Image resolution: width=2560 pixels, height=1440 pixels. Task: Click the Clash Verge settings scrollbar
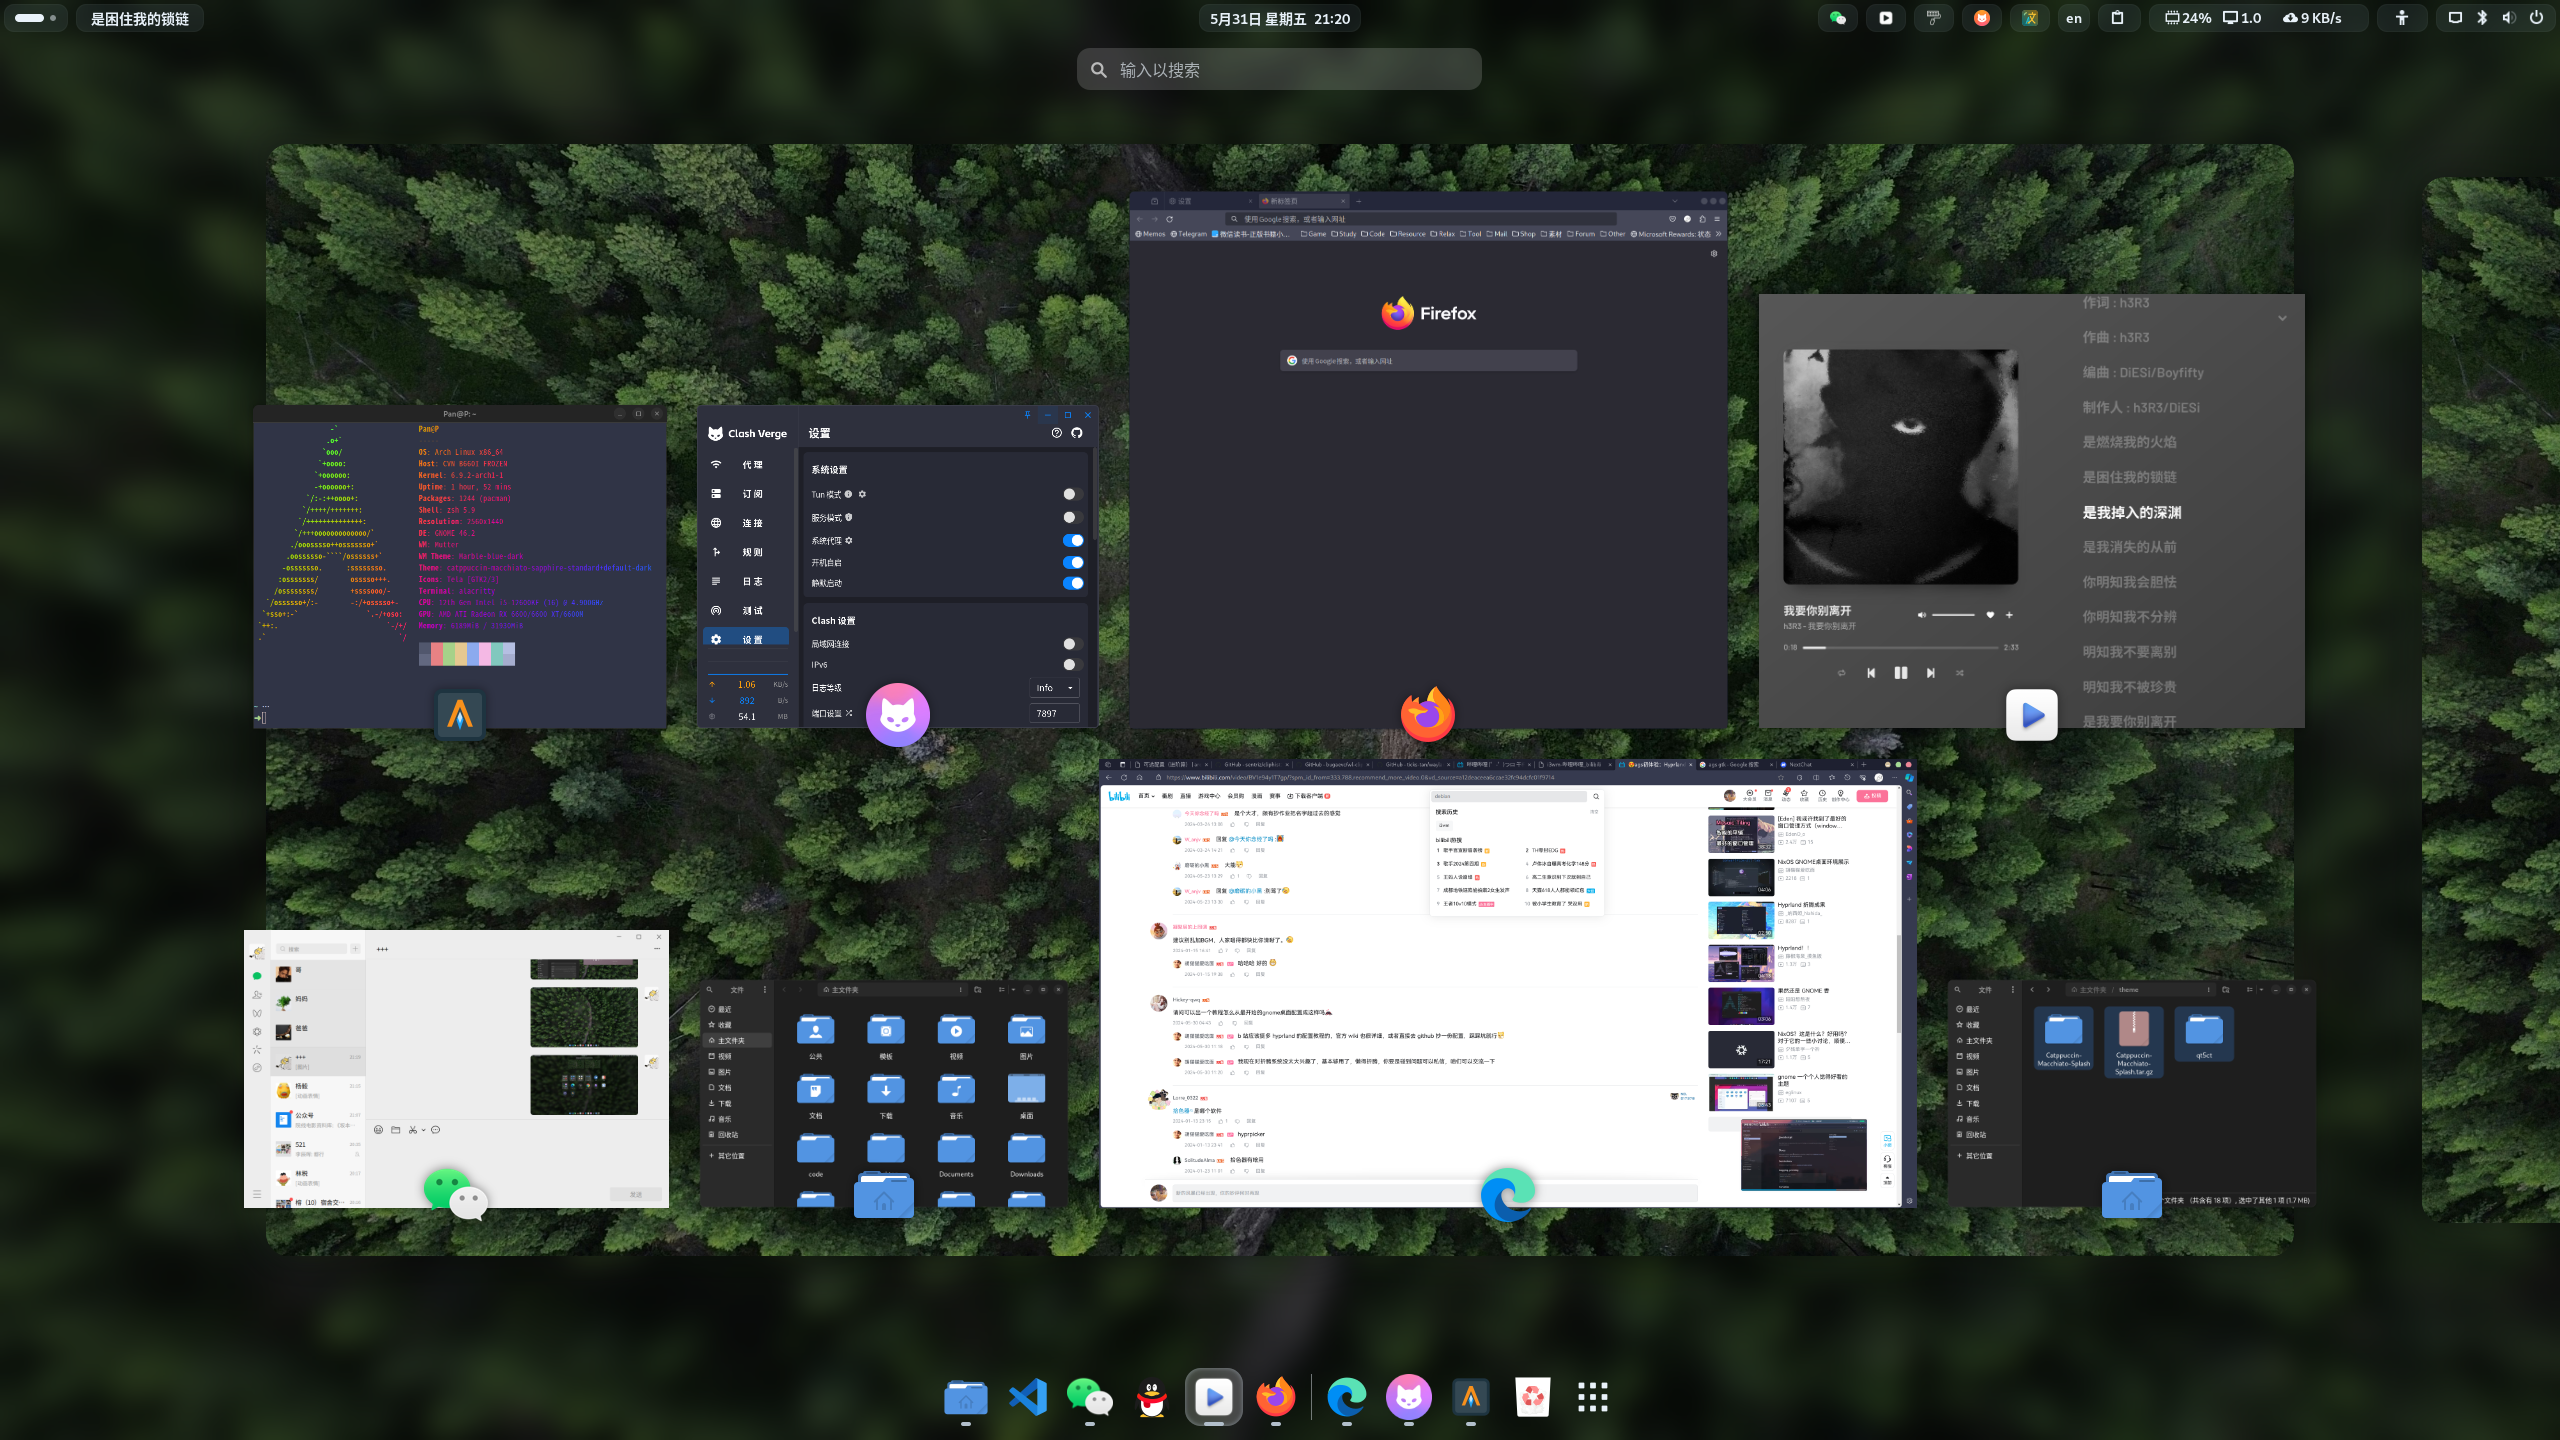pyautogui.click(x=1094, y=493)
